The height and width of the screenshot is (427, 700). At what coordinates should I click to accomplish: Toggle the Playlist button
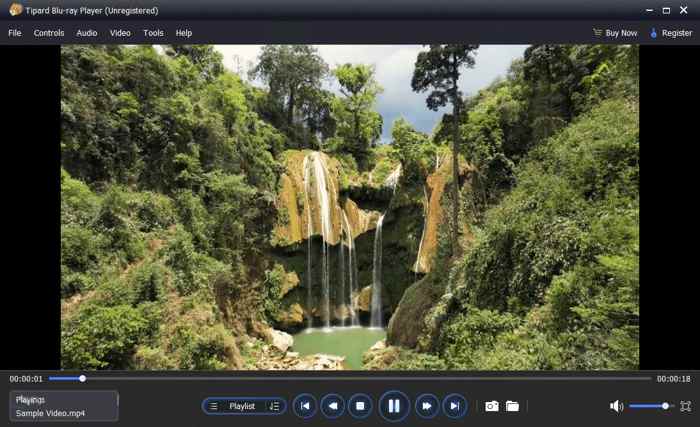pos(244,406)
